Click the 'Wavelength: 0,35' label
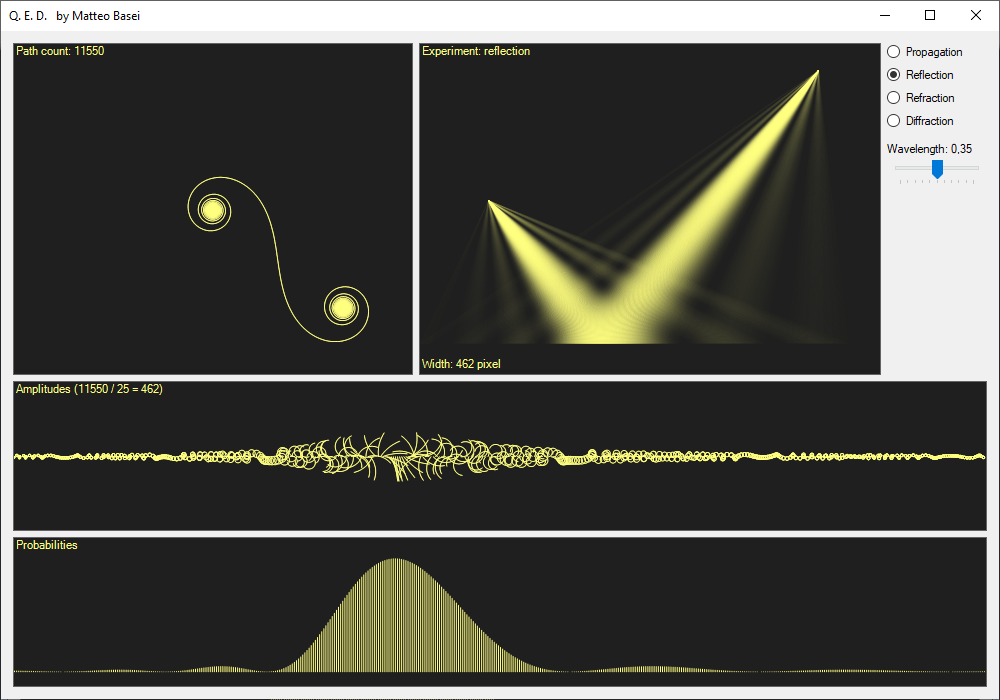 tap(929, 149)
